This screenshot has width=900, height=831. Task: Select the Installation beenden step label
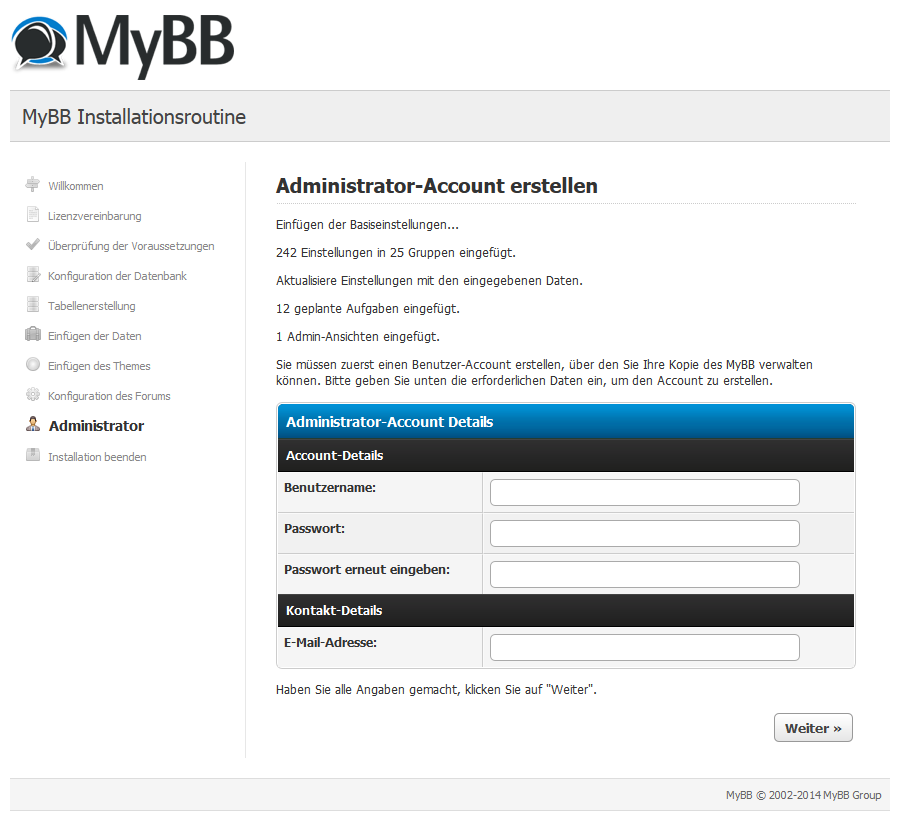[x=97, y=457]
